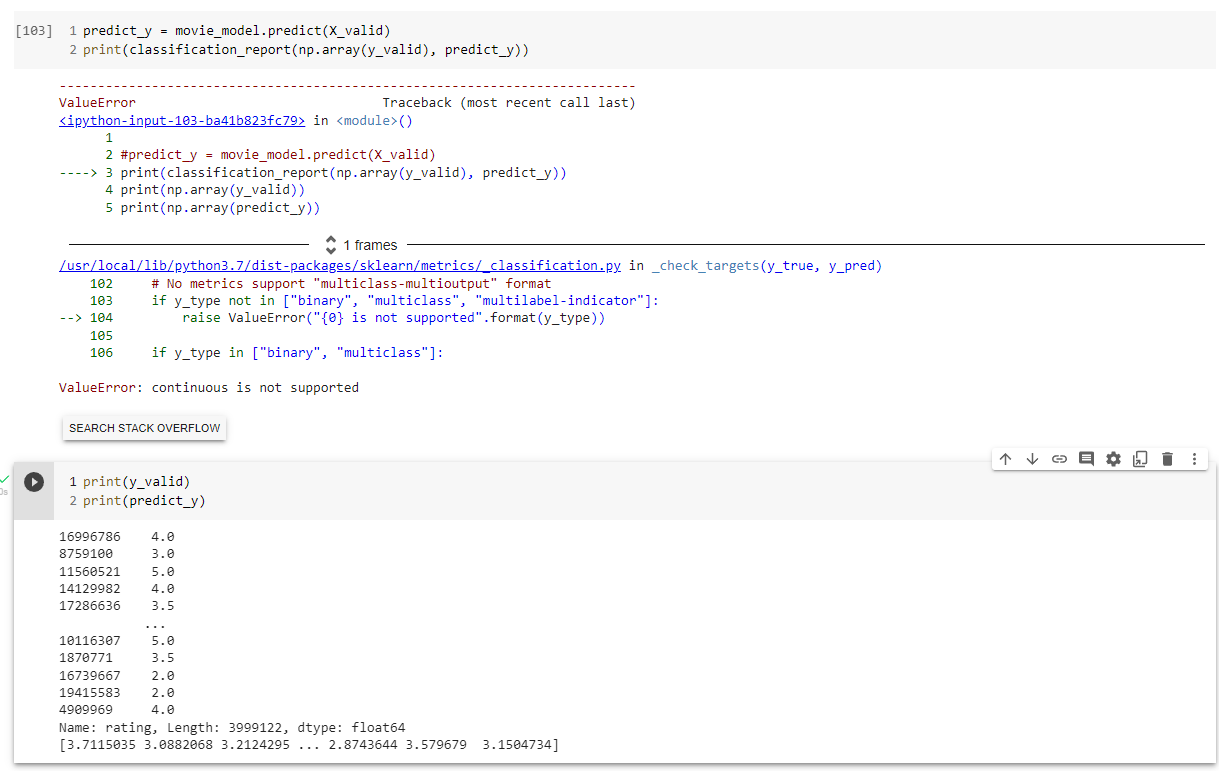Click output row 14129982 4.0
The width and height of the screenshot is (1219, 771).
point(117,589)
